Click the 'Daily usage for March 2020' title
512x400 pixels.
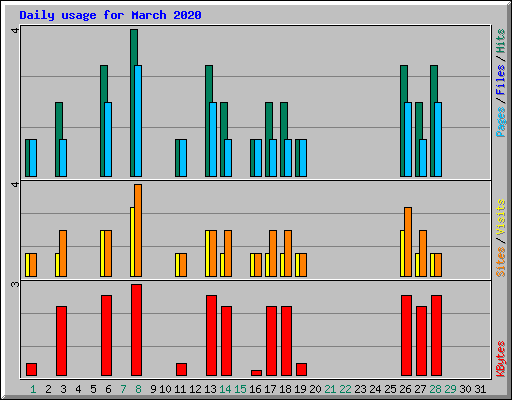(x=110, y=15)
